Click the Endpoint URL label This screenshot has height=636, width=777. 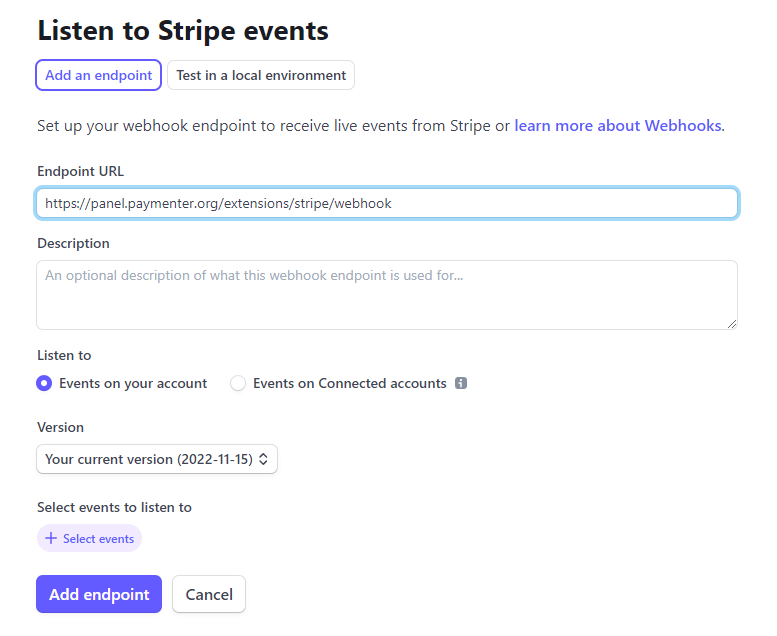(80, 171)
